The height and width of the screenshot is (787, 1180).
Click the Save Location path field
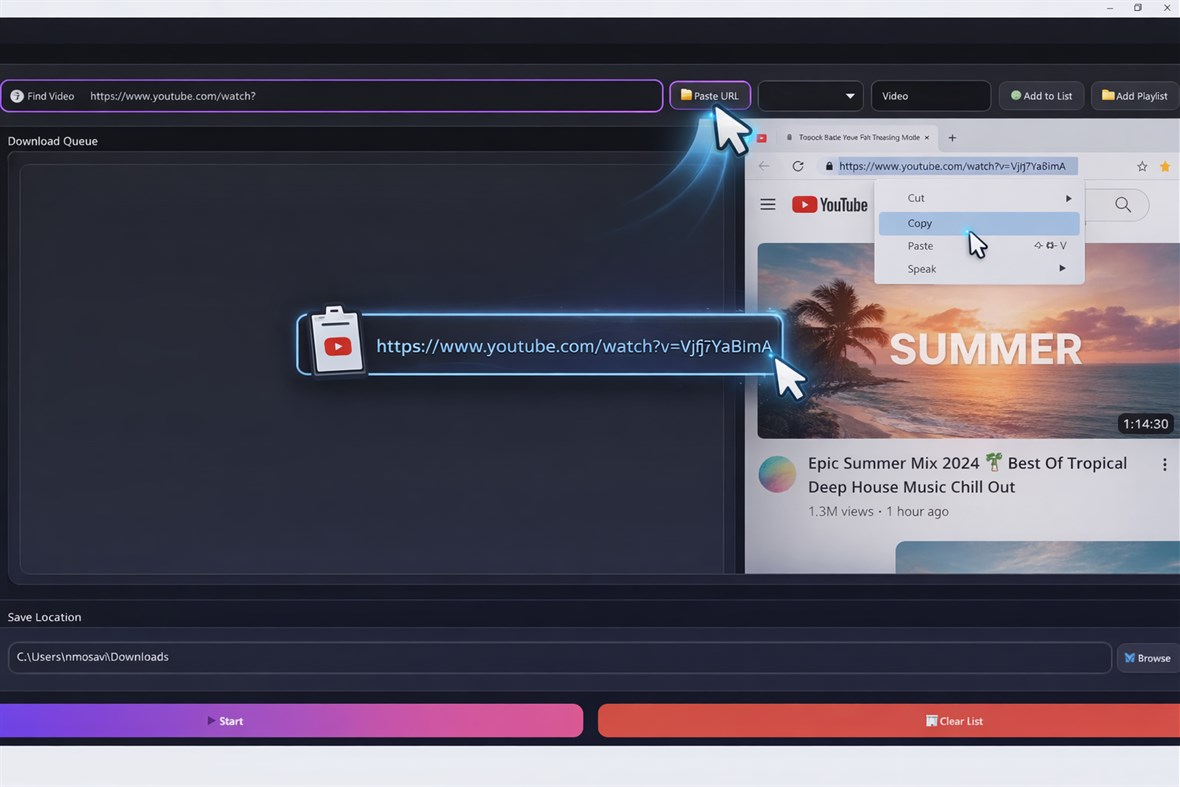click(560, 657)
